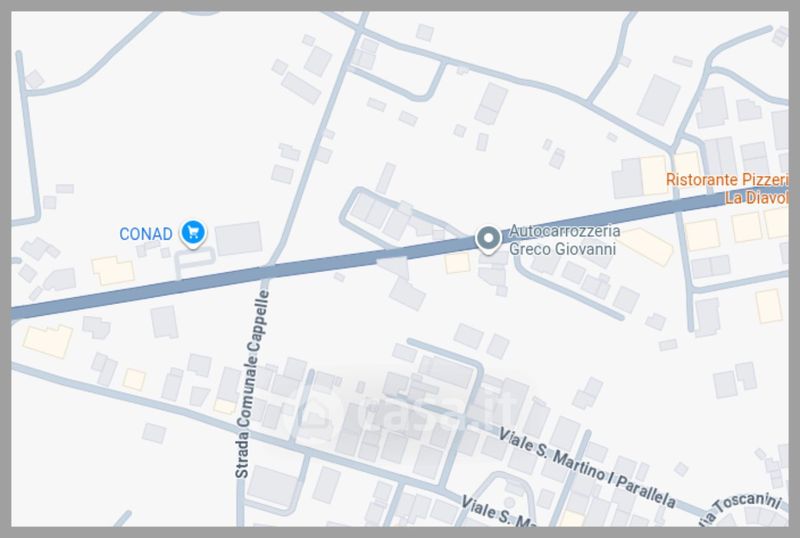
Task: Click the small yellow building near Strada Comunale Cappelle
Action: pos(224,406)
